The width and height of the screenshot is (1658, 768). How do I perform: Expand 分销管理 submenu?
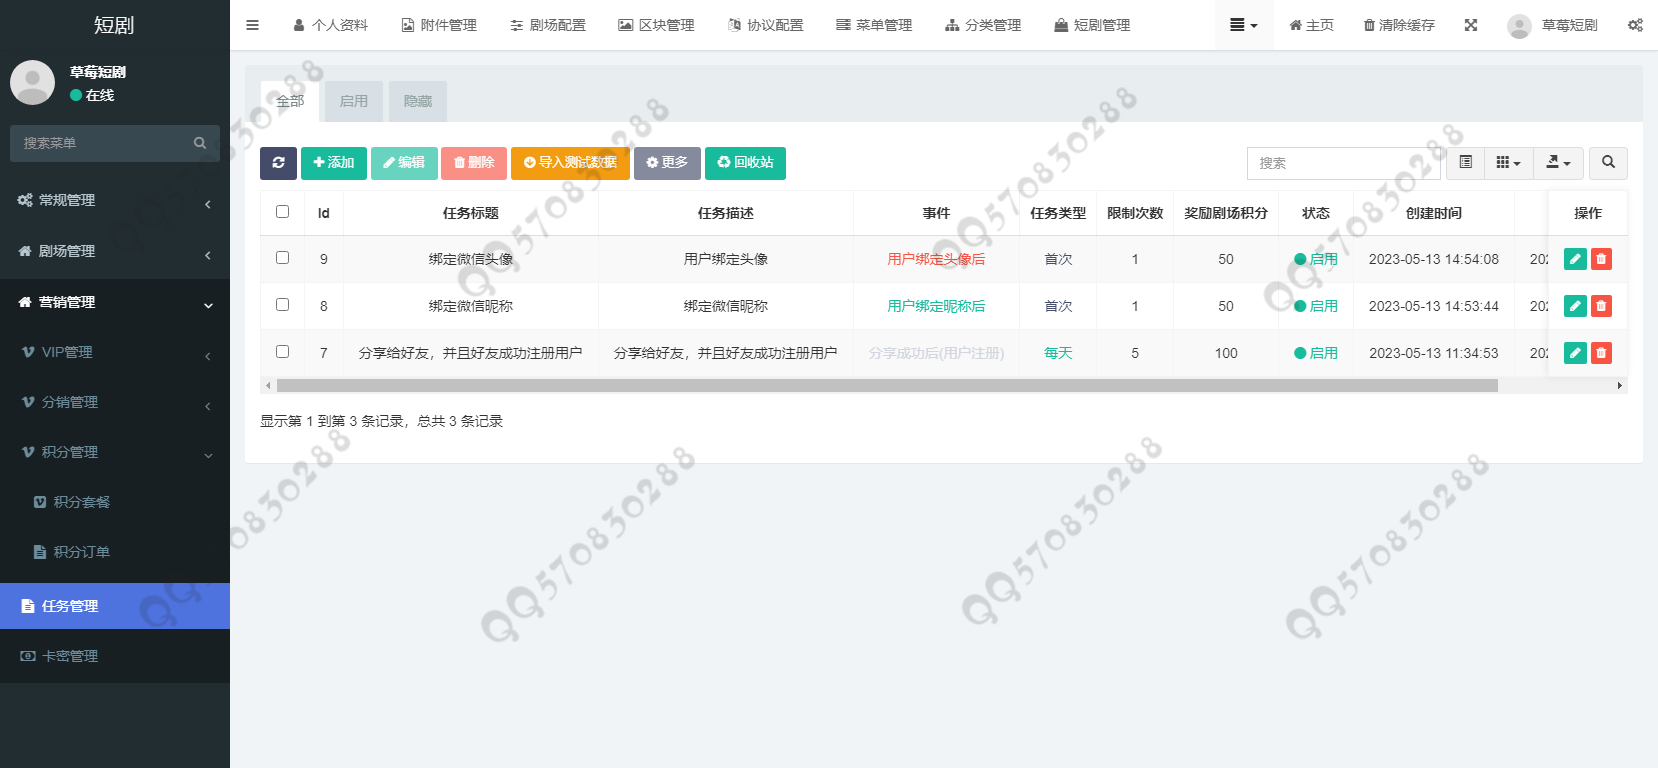click(115, 402)
